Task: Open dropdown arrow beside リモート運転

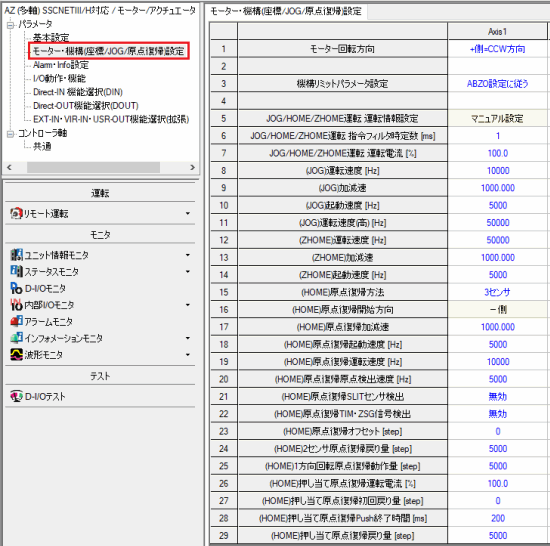Action: click(x=188, y=213)
